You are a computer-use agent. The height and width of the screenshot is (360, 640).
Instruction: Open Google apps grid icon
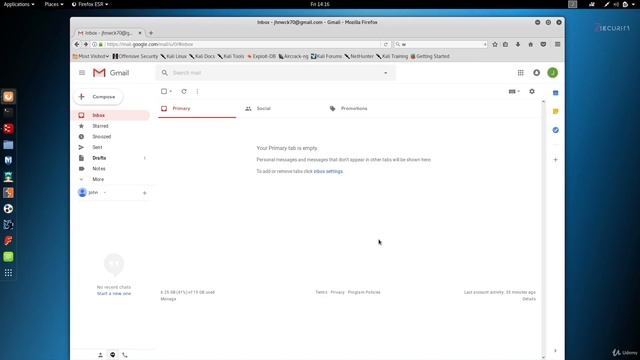520,73
